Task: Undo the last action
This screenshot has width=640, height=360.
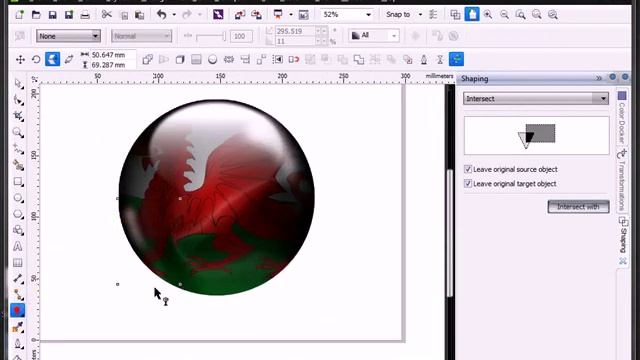Action: click(162, 15)
